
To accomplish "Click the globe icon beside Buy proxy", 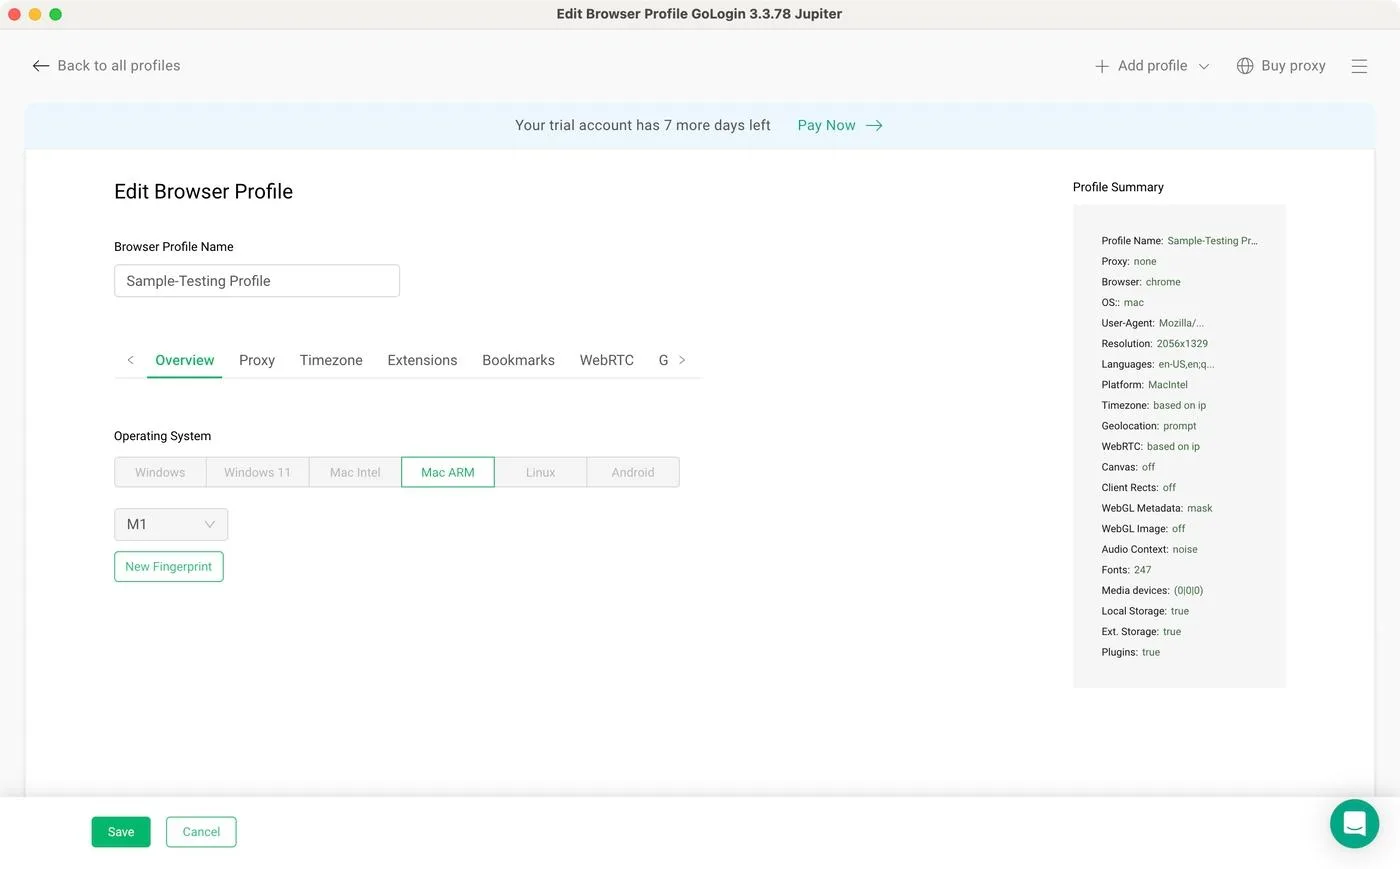I will click(1245, 66).
